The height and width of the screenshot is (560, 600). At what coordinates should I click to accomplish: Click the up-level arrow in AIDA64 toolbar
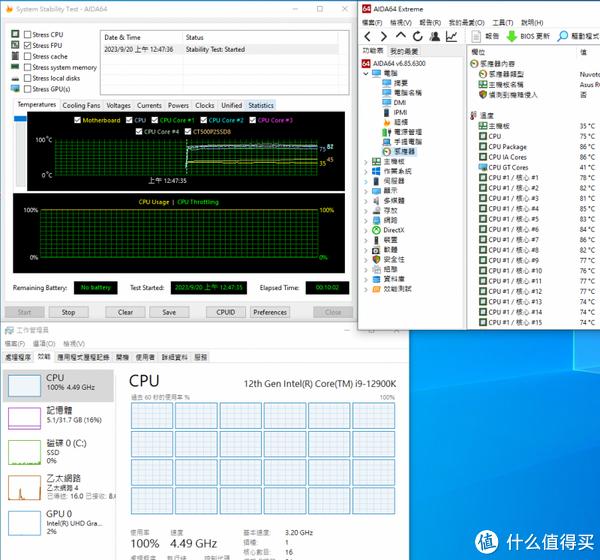(400, 36)
